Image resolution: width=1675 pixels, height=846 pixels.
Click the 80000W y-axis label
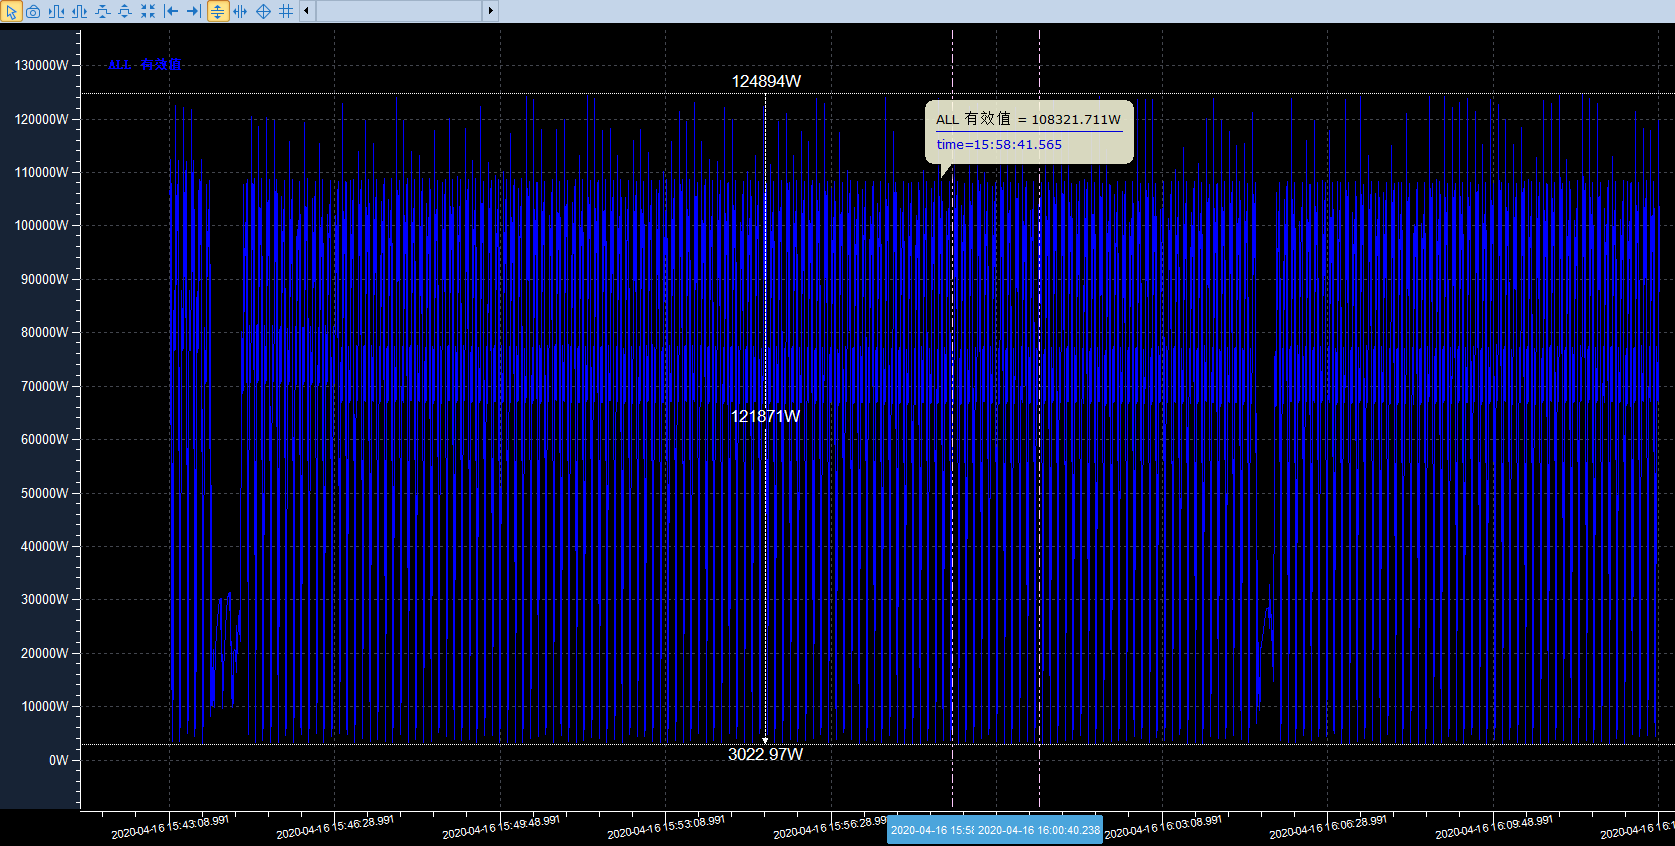click(45, 332)
